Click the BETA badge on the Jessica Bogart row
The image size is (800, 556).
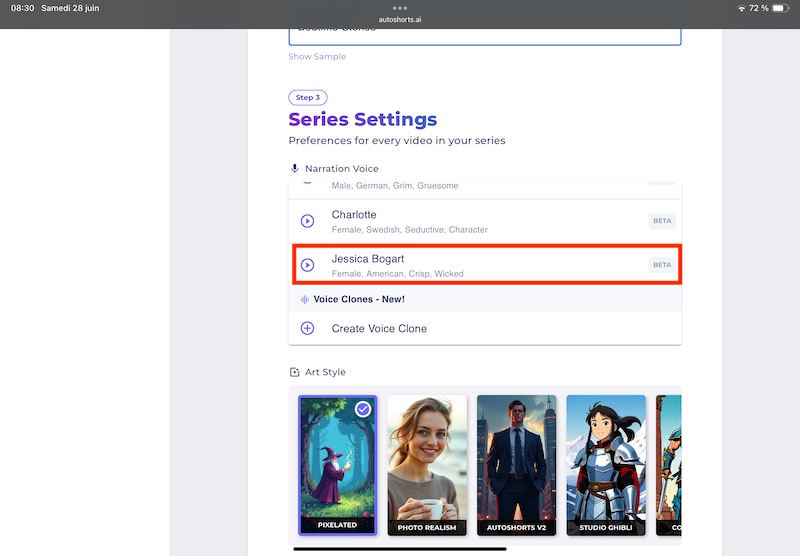coord(662,265)
